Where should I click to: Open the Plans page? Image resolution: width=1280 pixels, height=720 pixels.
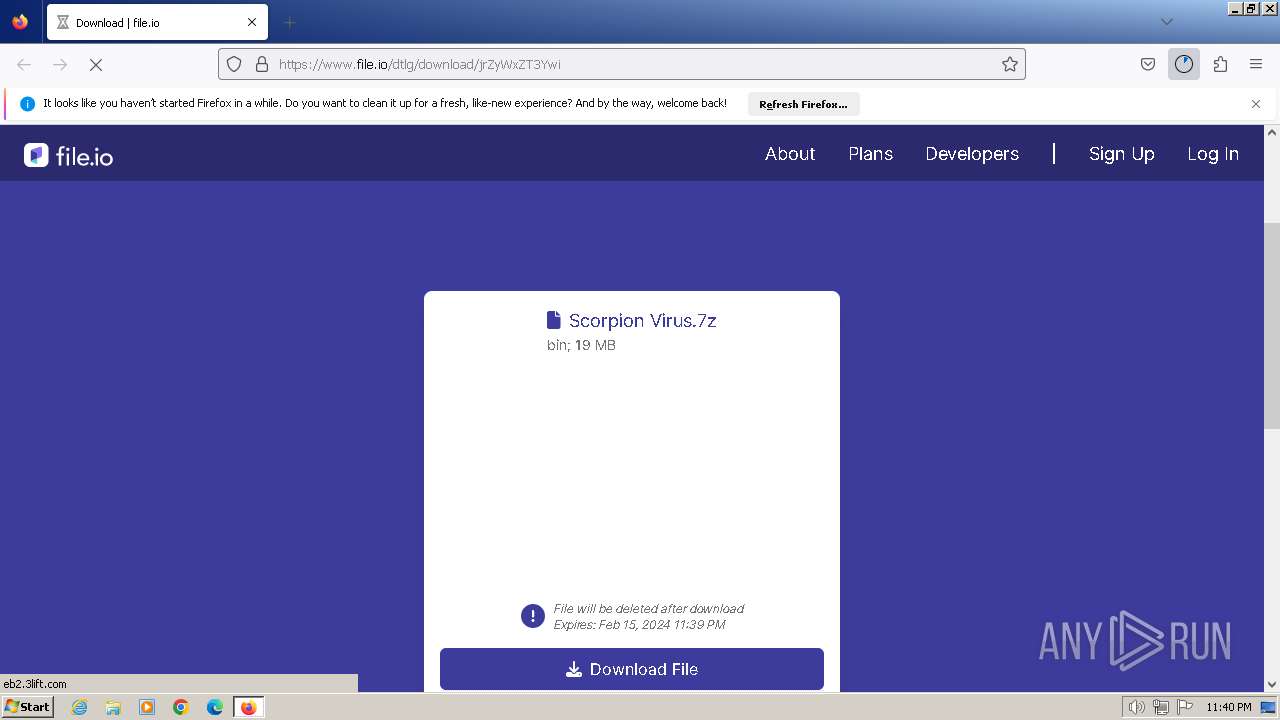[870, 154]
